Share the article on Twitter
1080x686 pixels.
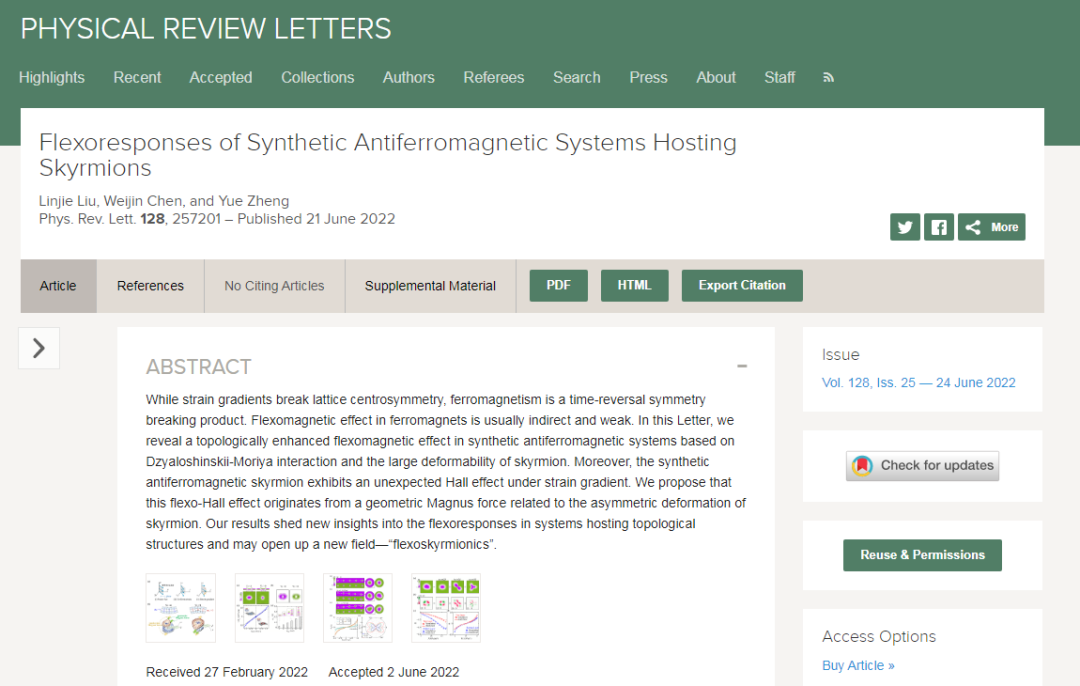[x=904, y=227]
